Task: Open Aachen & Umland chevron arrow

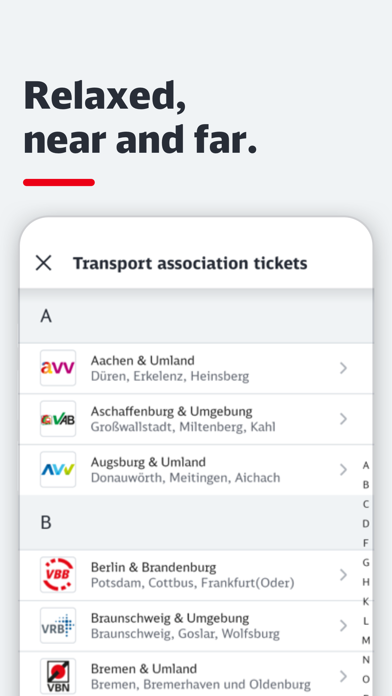Action: [343, 368]
